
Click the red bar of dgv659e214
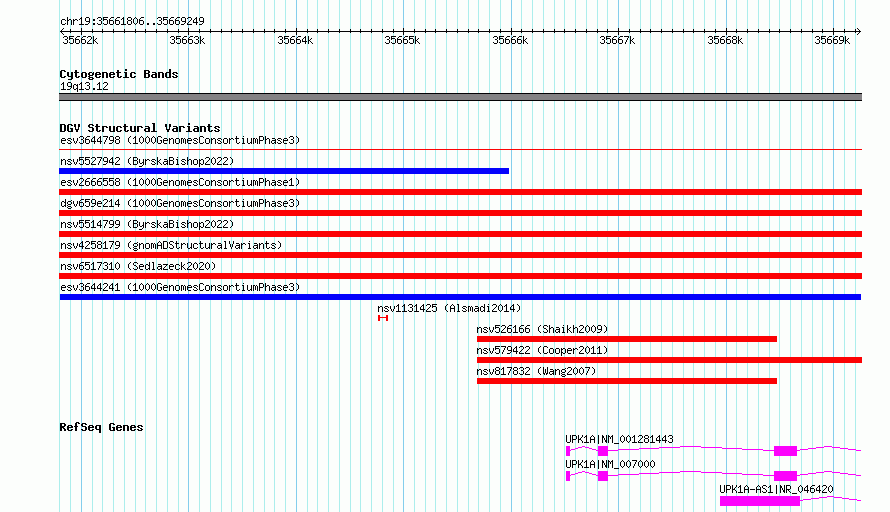point(460,213)
